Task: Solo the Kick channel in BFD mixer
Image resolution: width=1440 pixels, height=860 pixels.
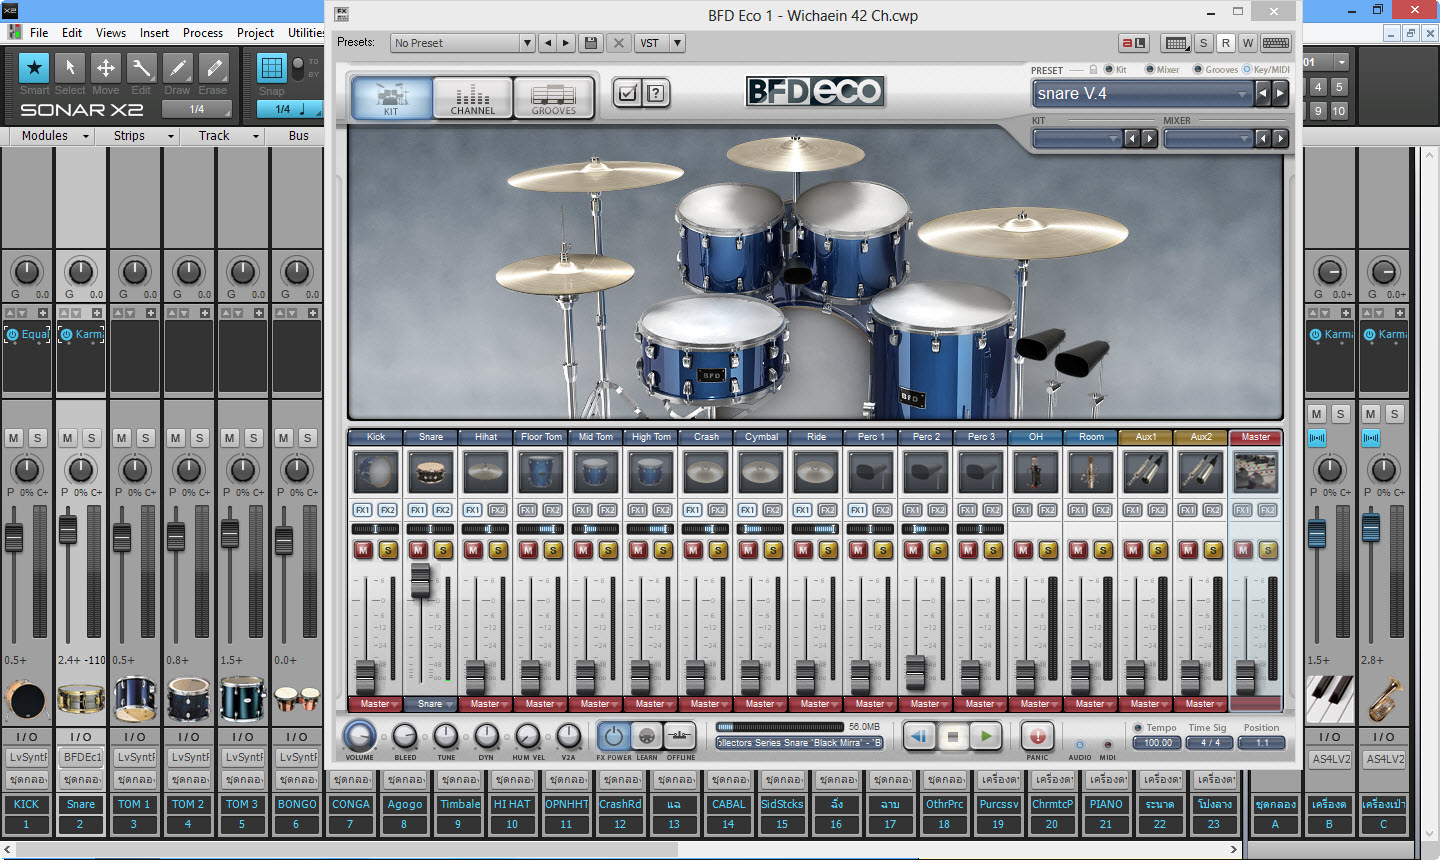Action: 388,549
